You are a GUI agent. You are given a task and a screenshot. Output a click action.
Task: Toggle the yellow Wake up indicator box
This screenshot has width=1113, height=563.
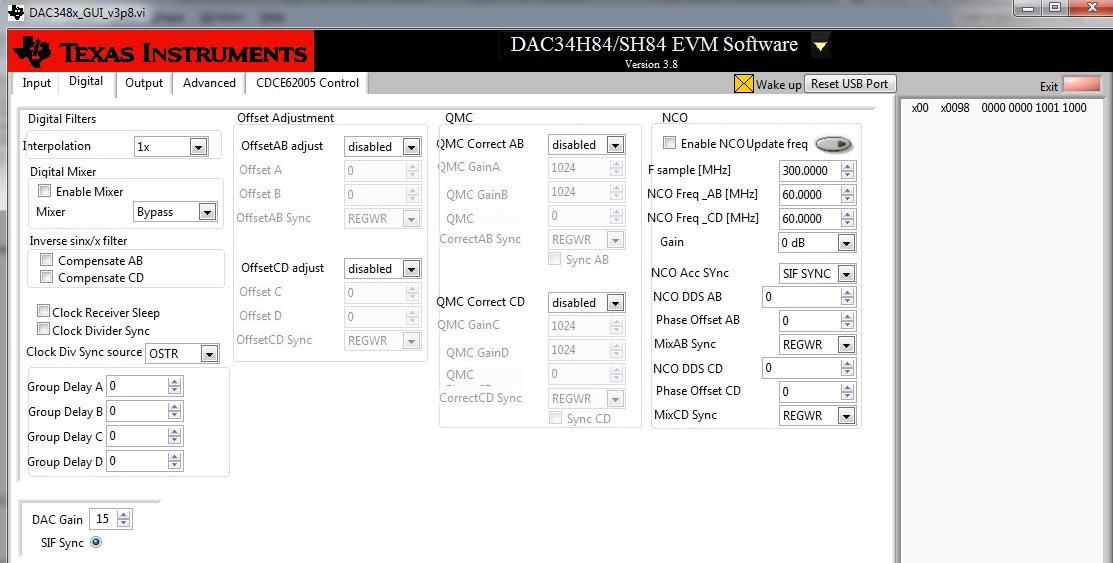point(743,84)
